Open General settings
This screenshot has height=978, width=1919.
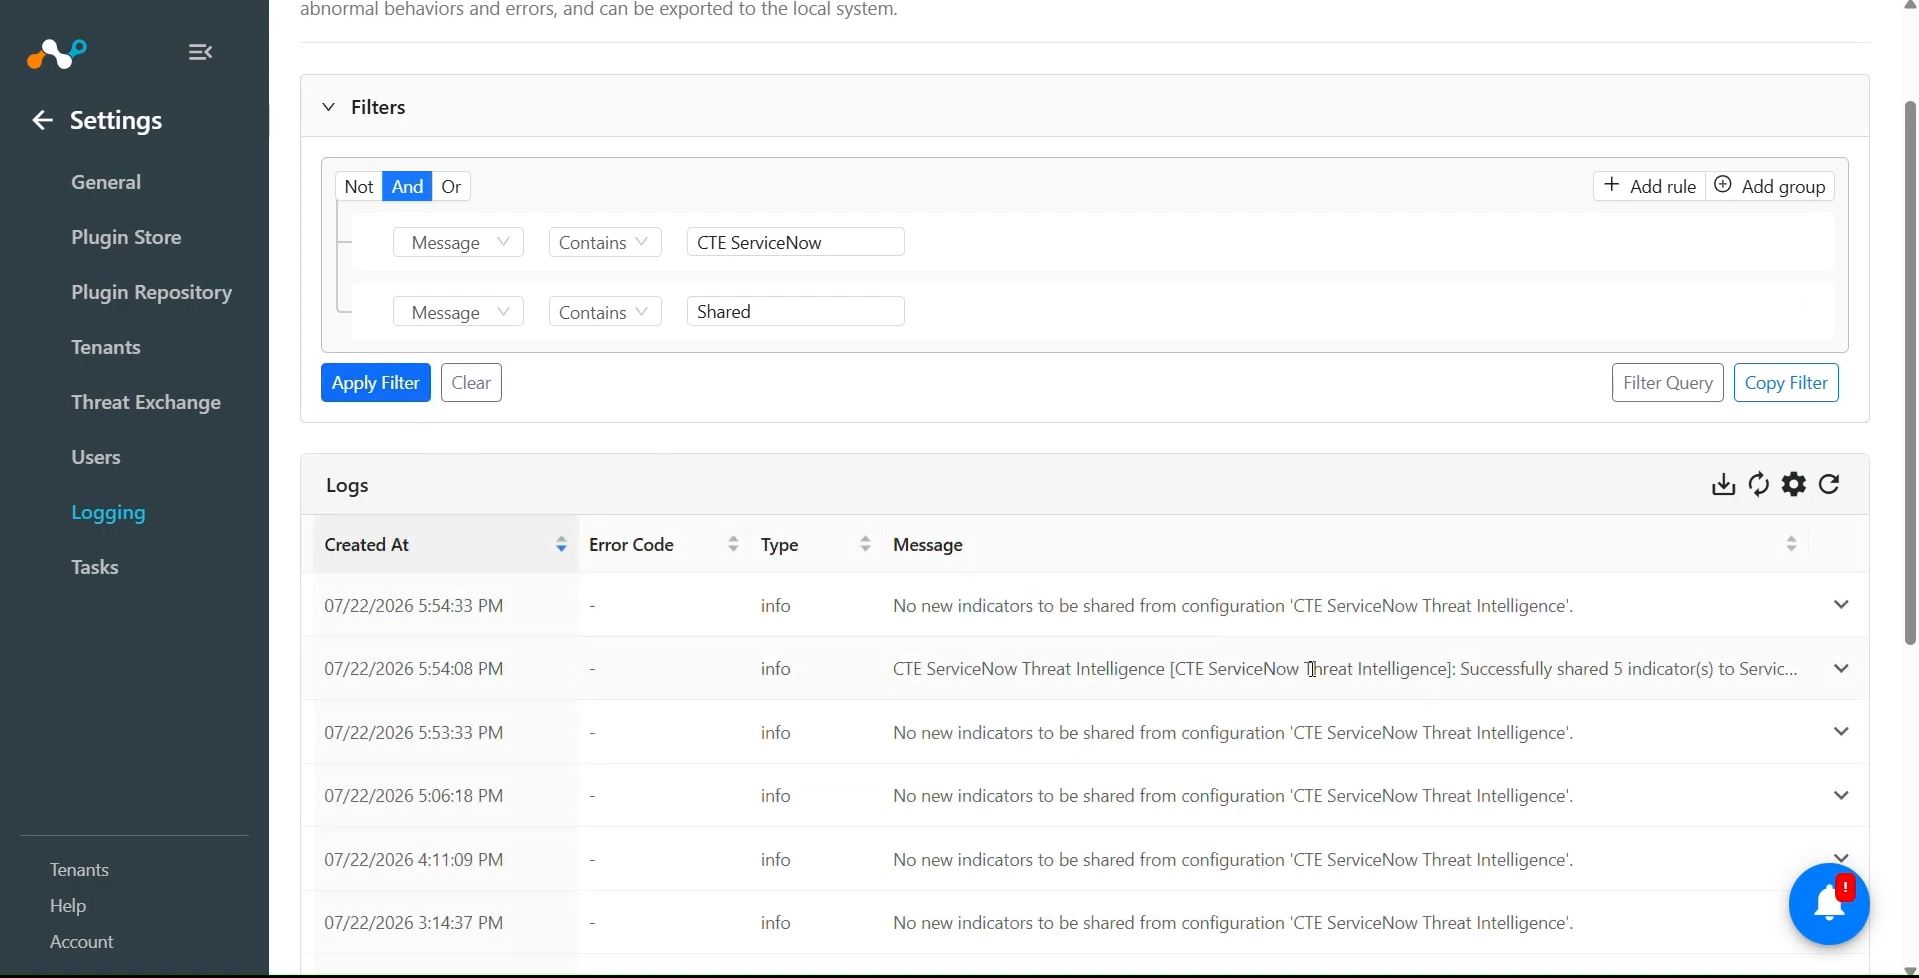106,183
